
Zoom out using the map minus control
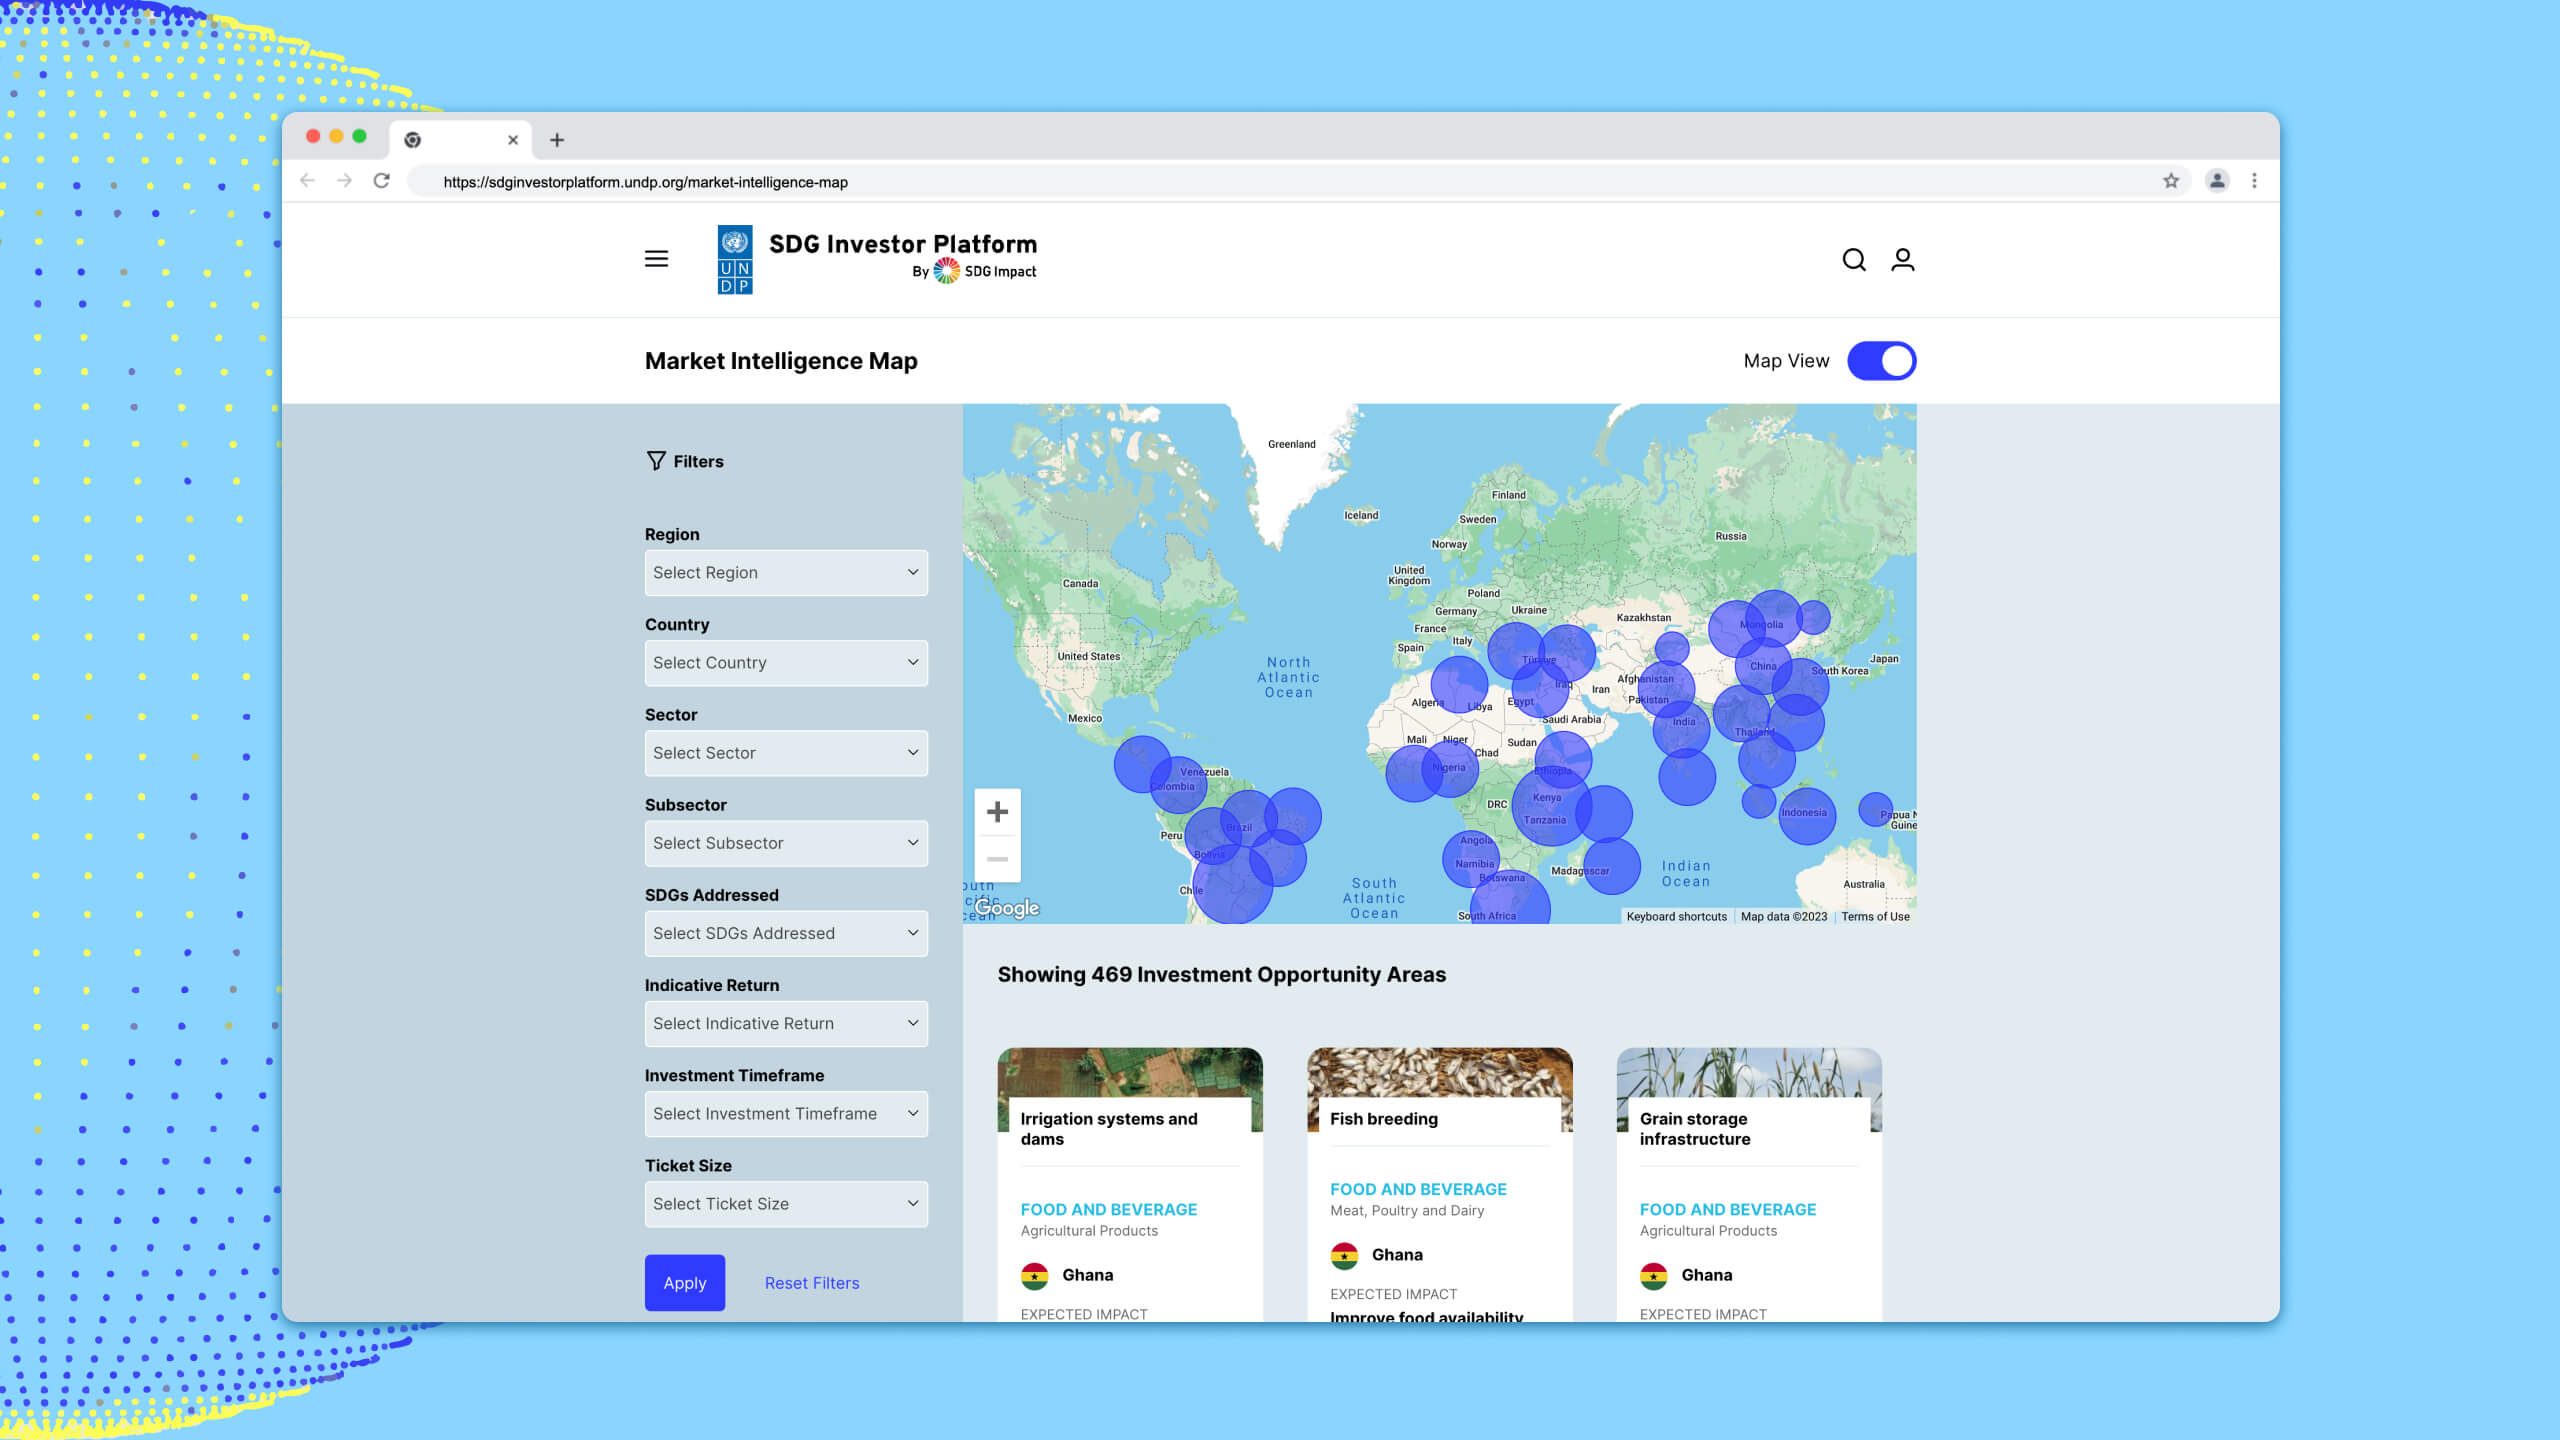[x=997, y=858]
